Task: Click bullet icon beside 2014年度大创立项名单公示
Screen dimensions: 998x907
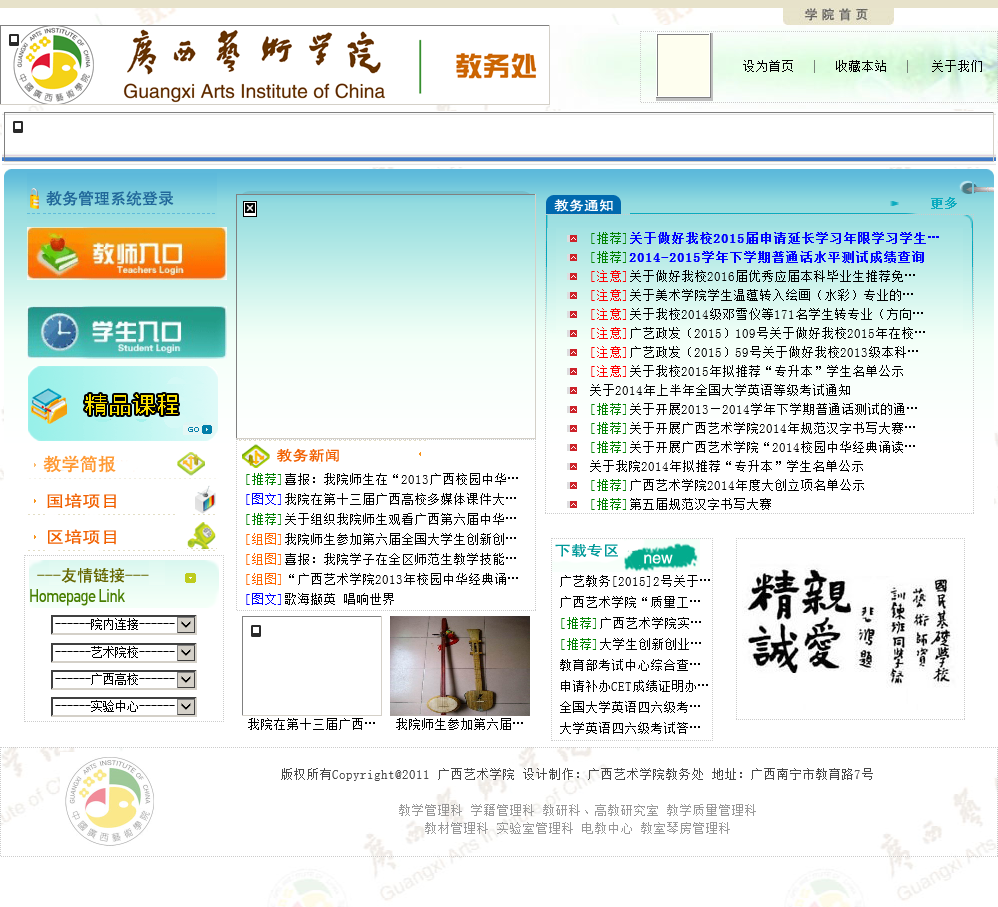Action: coord(573,486)
